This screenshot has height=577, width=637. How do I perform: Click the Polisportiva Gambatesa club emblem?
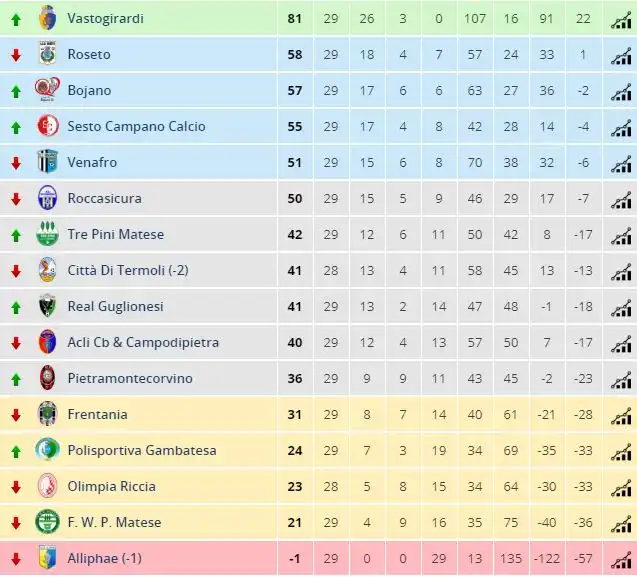[x=47, y=449]
